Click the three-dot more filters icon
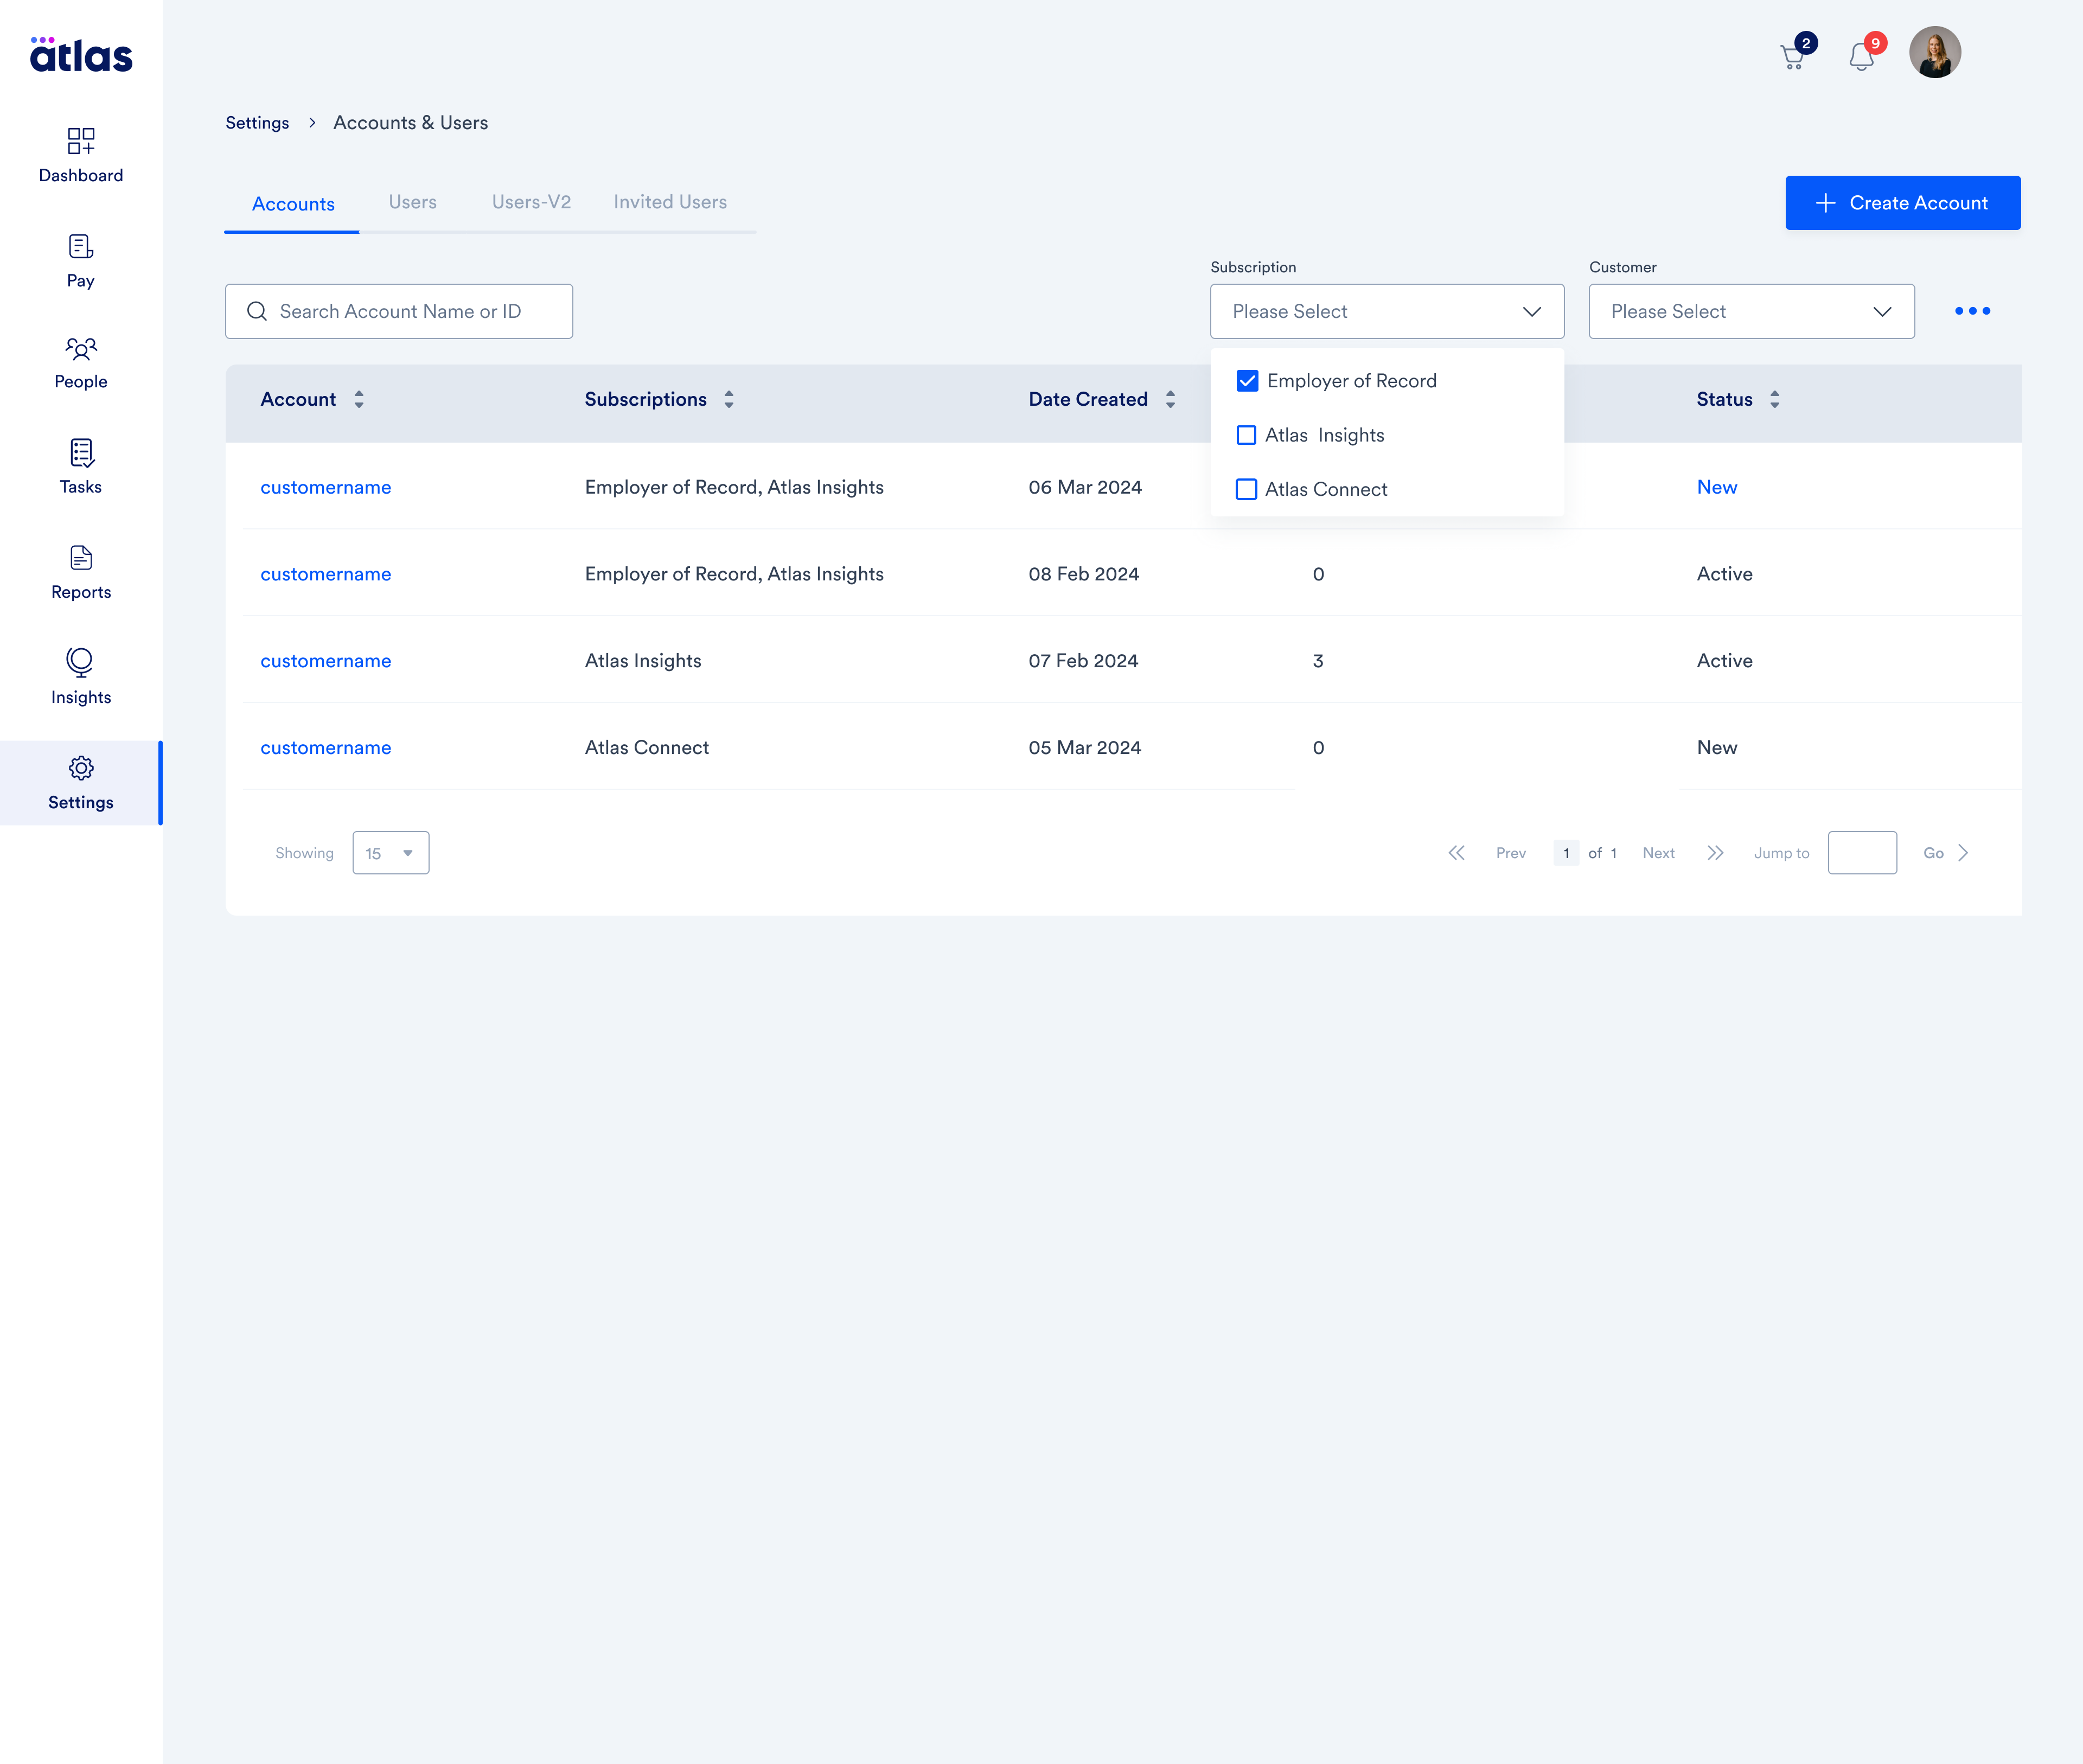 pos(1972,311)
